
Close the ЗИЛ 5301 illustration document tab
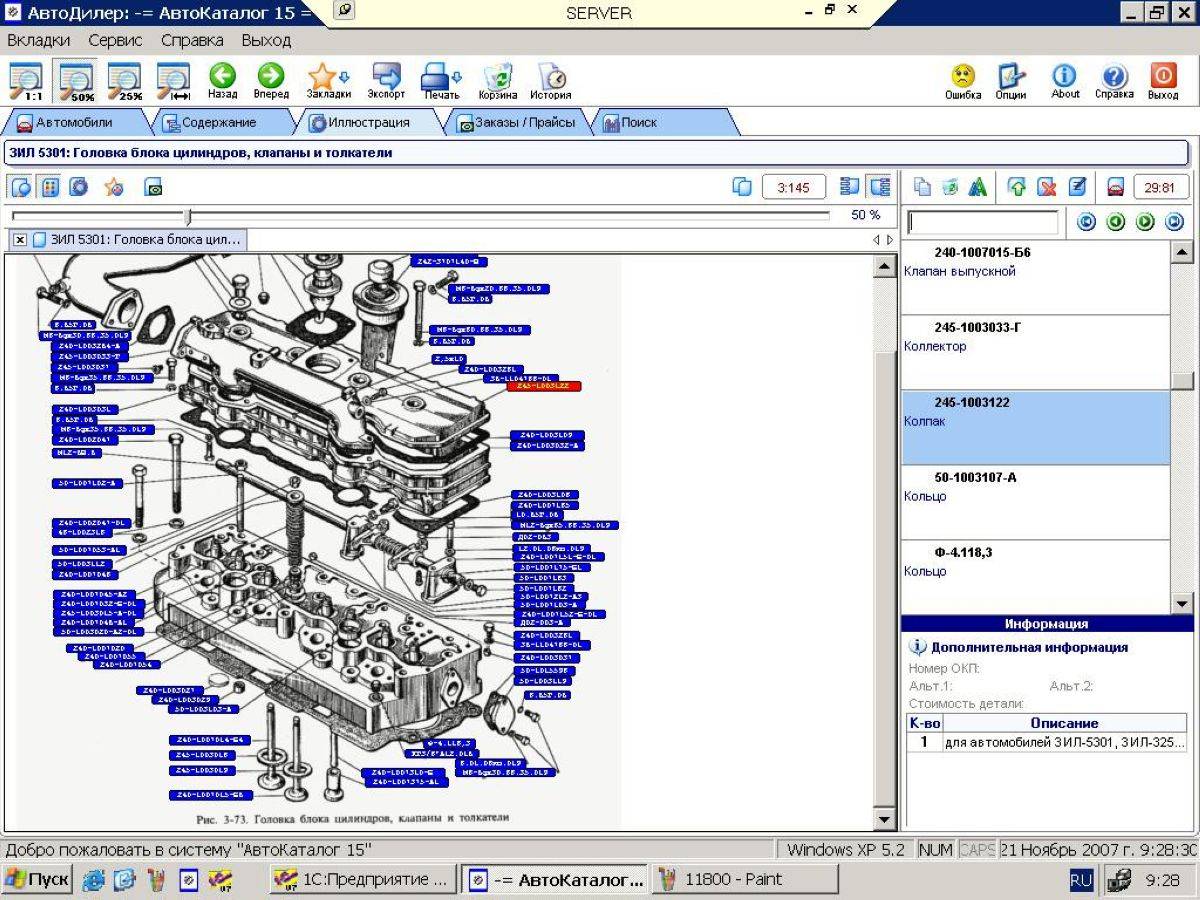pos(20,240)
